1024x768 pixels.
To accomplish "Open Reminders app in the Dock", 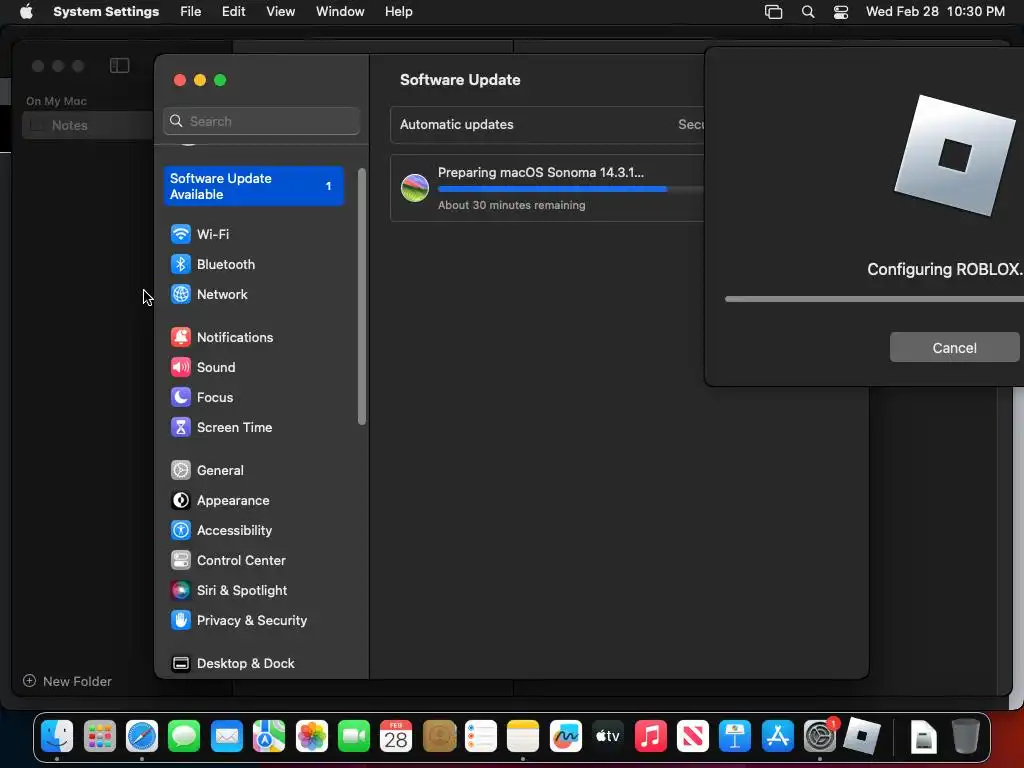I will pyautogui.click(x=481, y=737).
